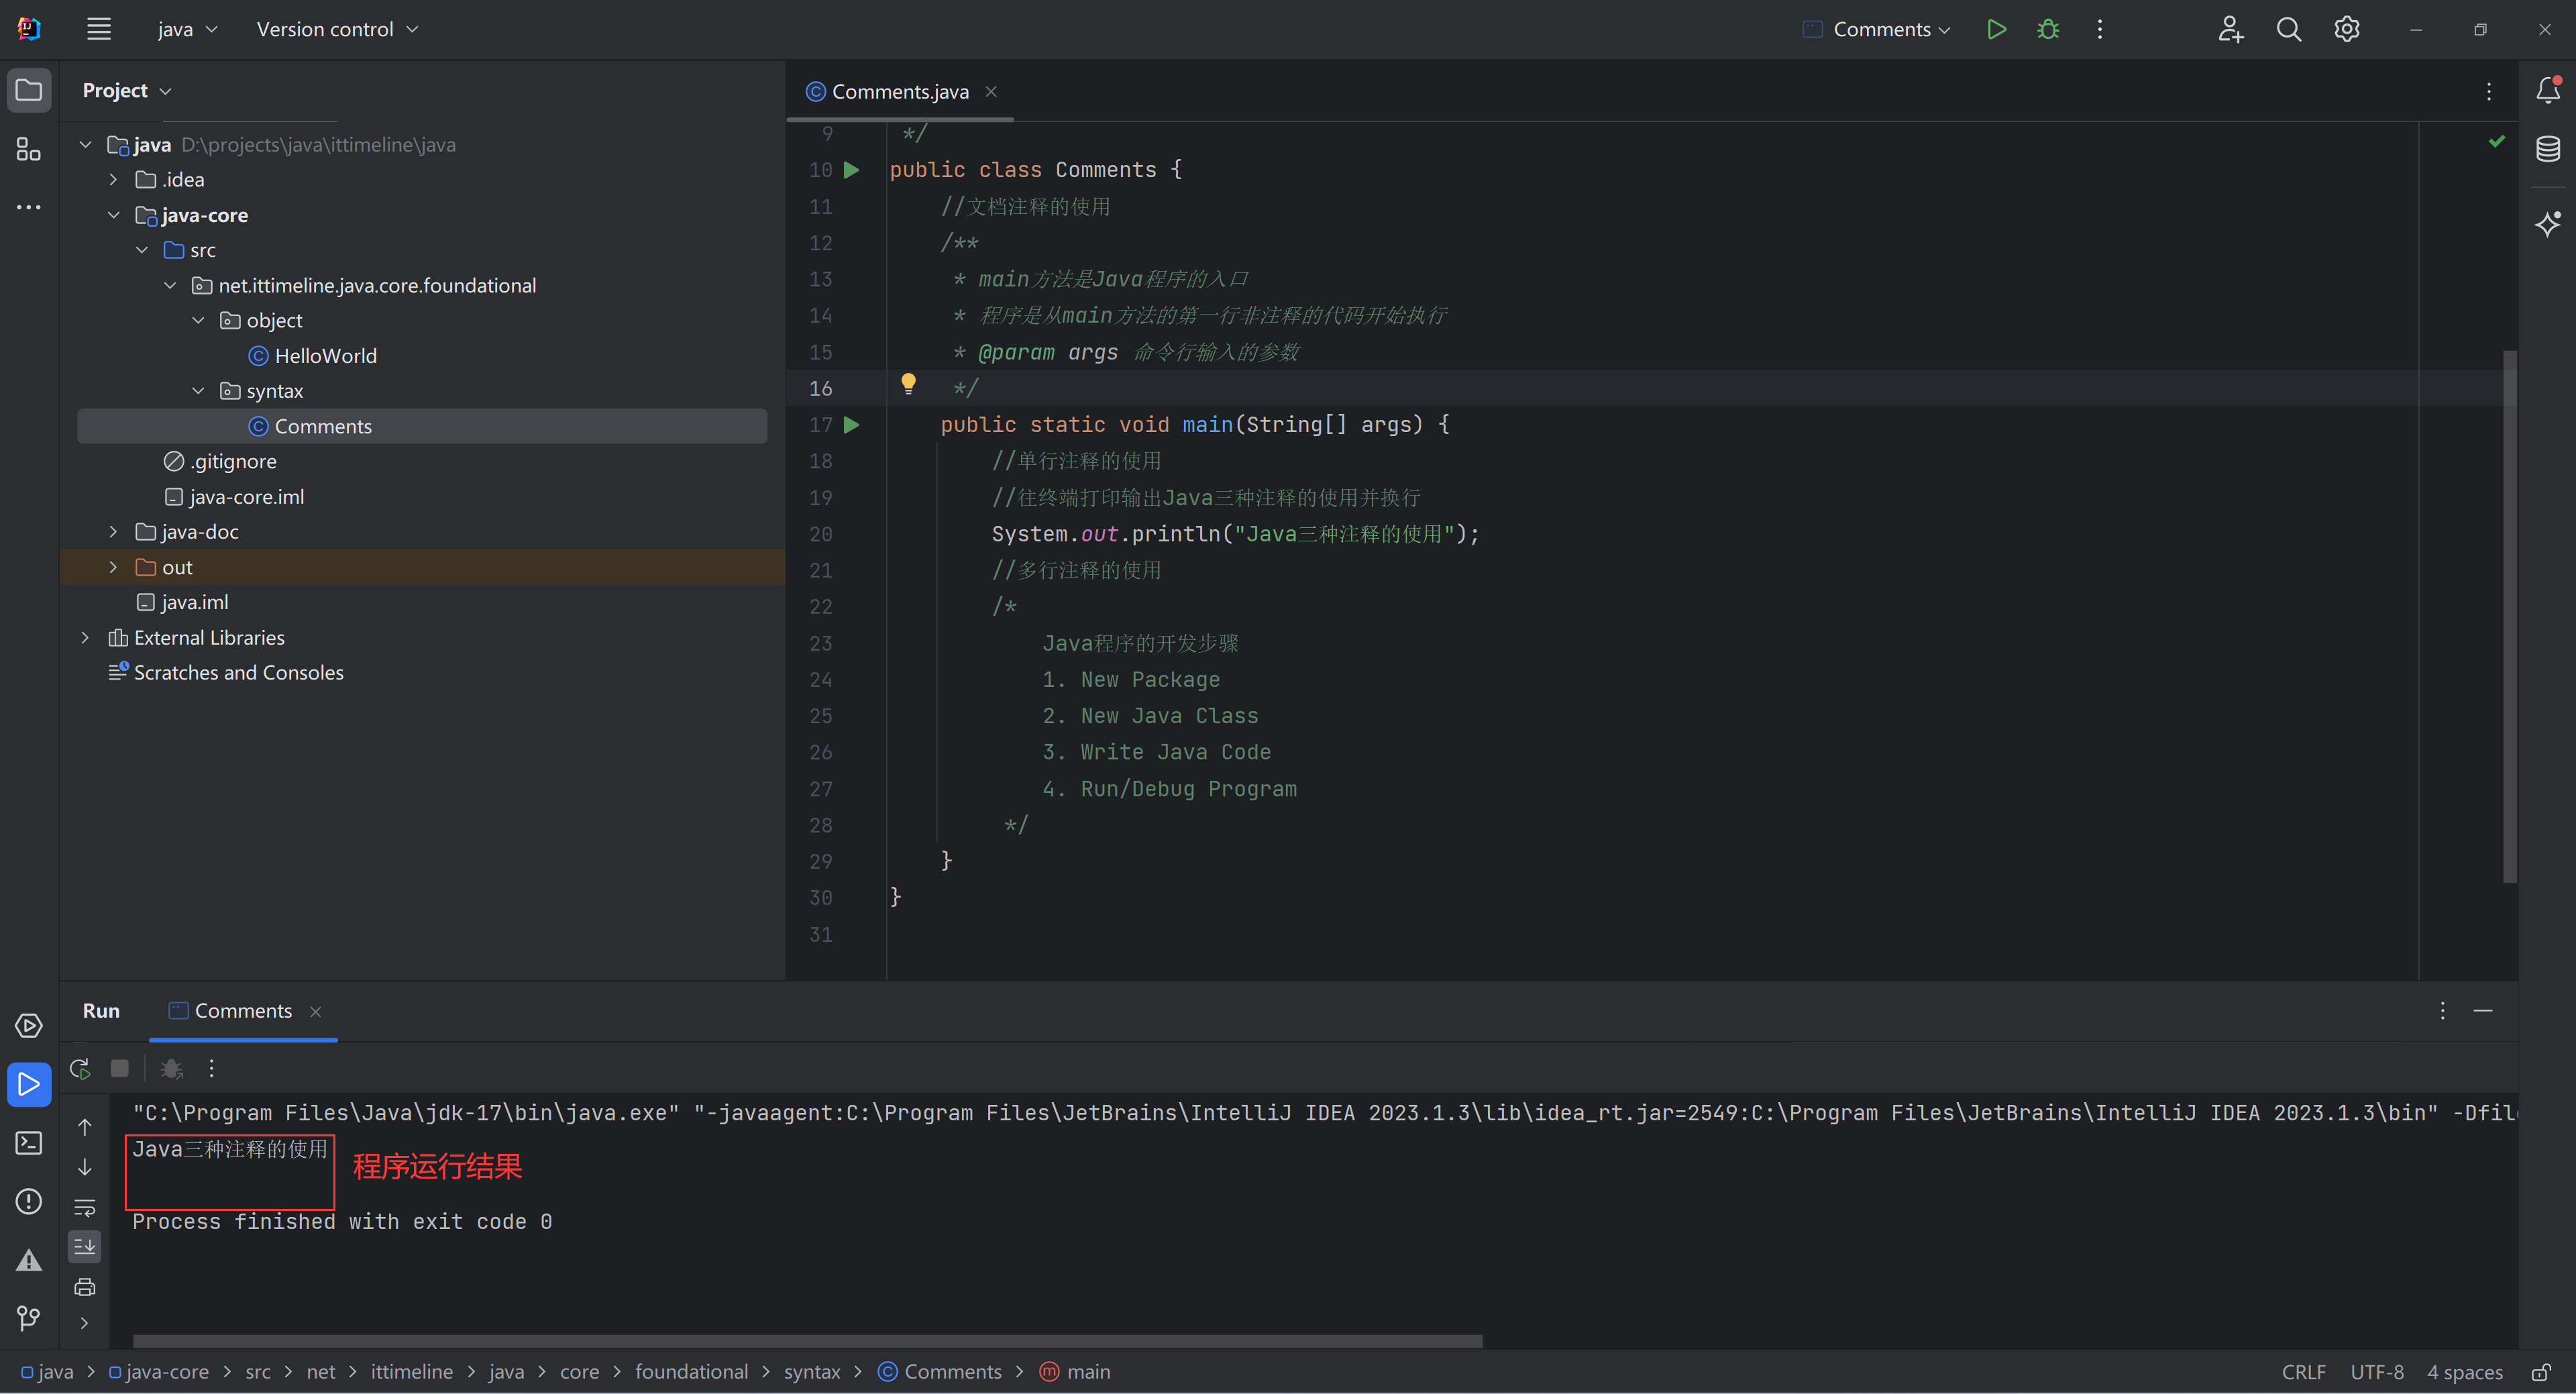Run main method from gutter line 17

pyautogui.click(x=851, y=425)
